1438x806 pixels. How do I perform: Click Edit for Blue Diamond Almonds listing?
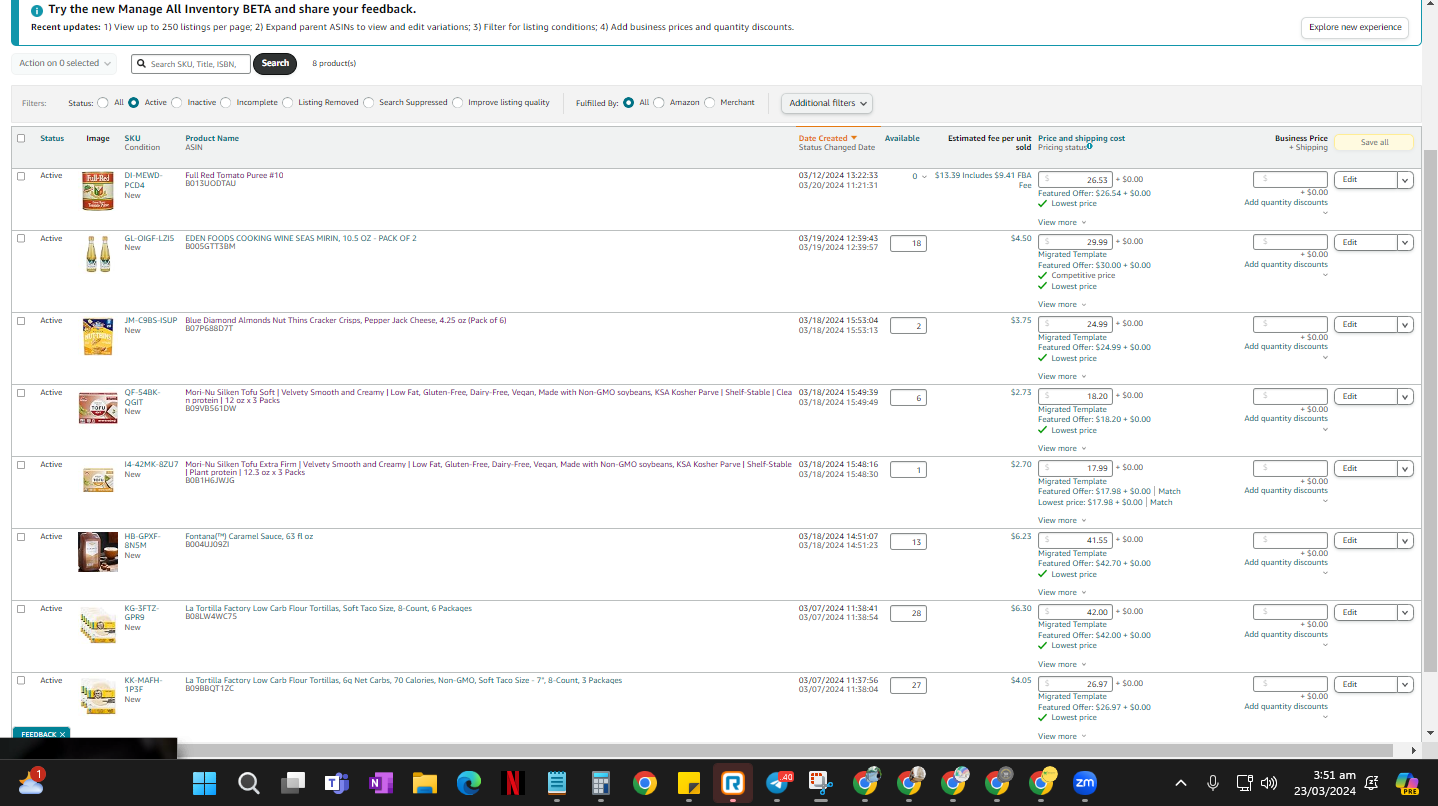tap(1365, 324)
